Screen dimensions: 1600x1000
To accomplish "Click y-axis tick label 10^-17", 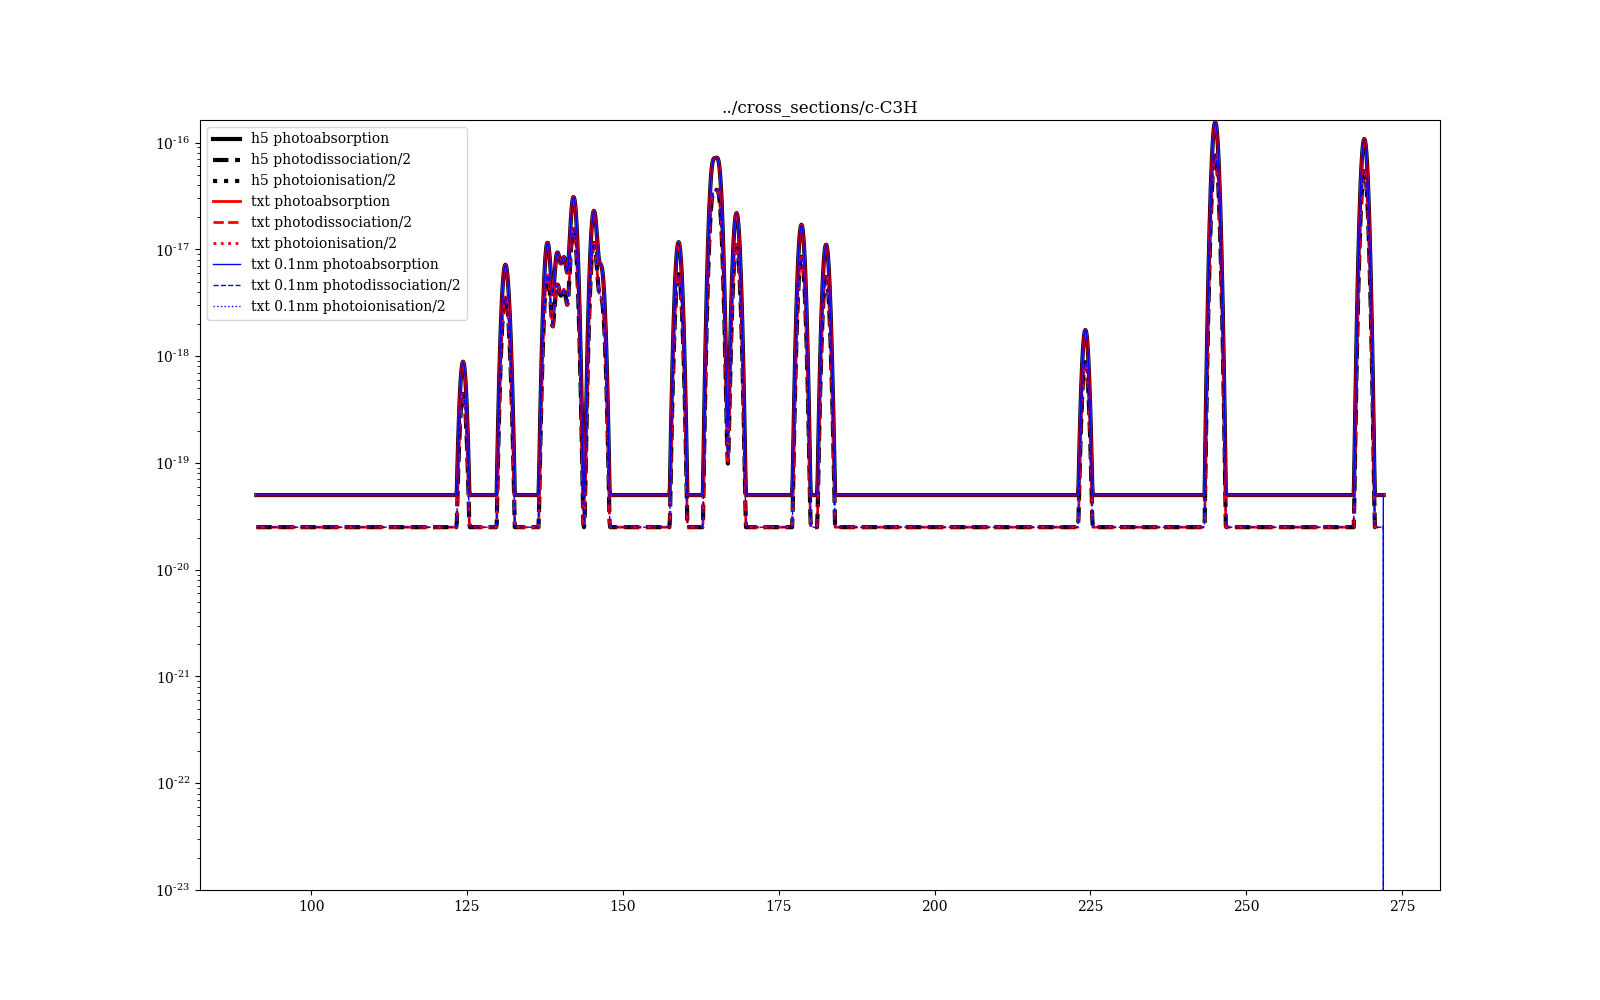I will (x=173, y=250).
